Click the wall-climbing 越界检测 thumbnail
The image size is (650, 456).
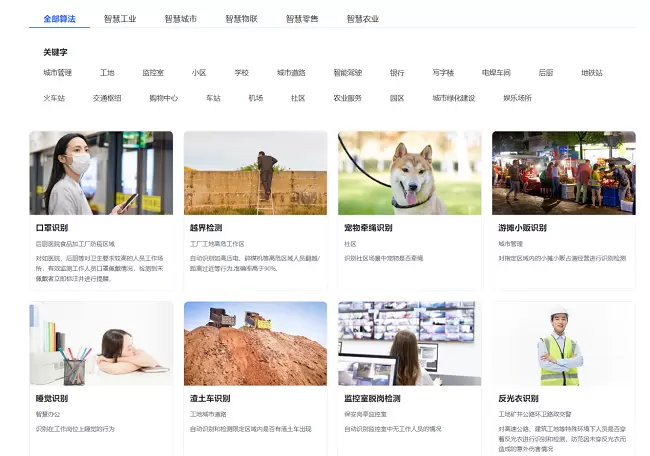255,173
